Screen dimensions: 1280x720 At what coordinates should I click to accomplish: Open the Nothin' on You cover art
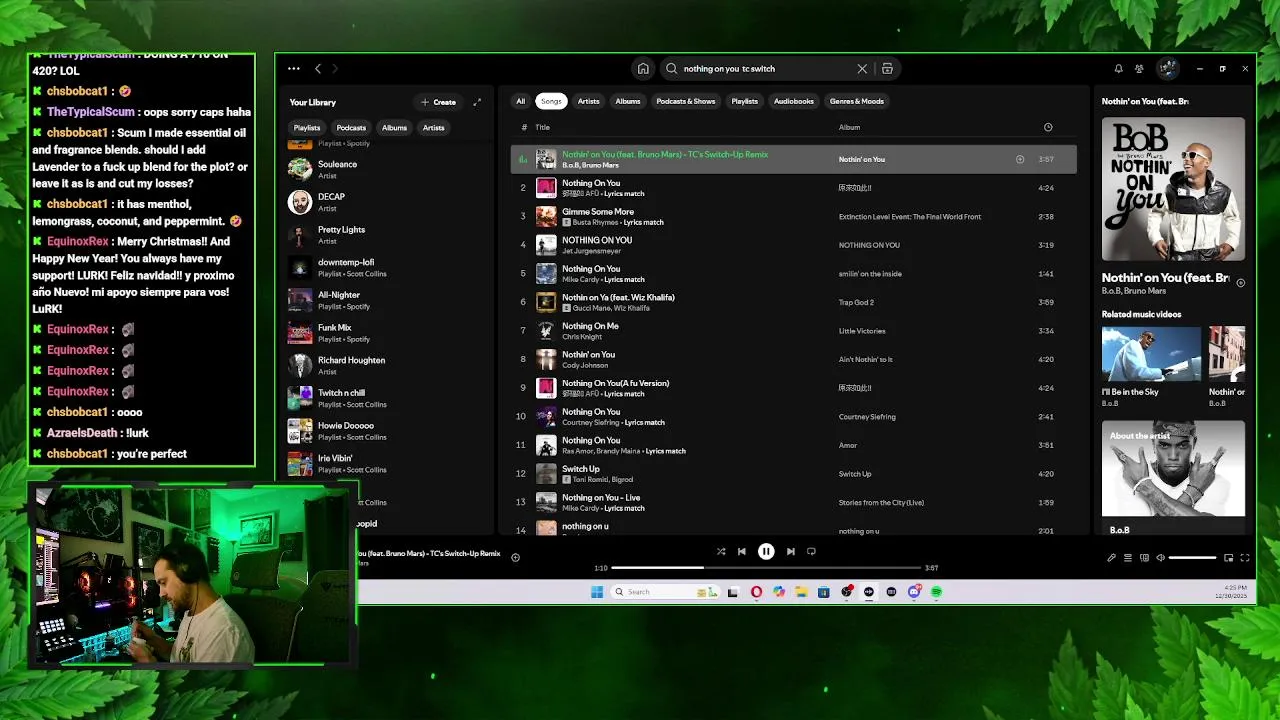click(x=1173, y=189)
